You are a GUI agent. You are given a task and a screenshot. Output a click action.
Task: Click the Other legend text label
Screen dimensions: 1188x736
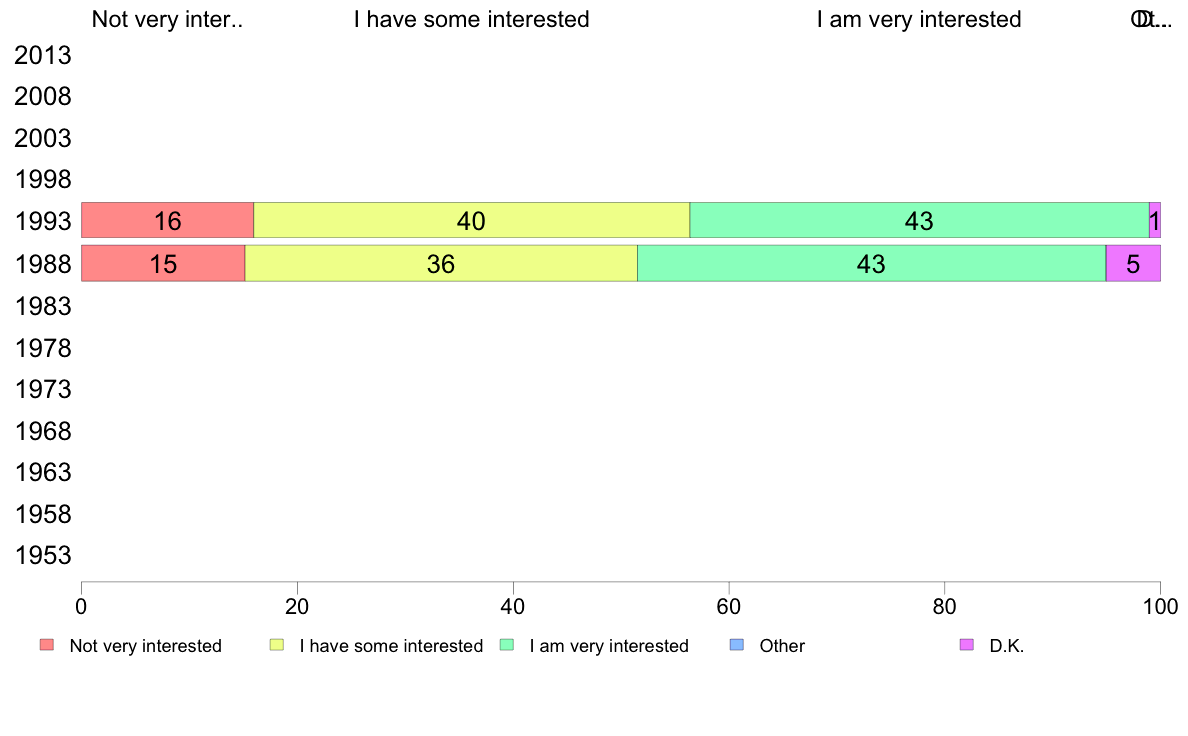782,646
